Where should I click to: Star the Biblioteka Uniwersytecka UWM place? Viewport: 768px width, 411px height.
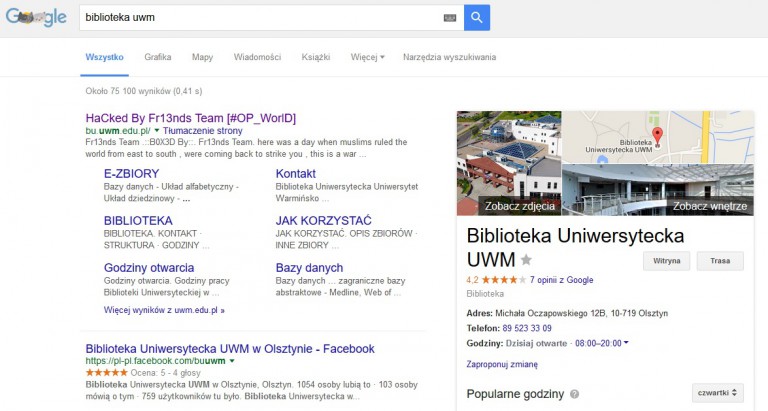pos(526,260)
